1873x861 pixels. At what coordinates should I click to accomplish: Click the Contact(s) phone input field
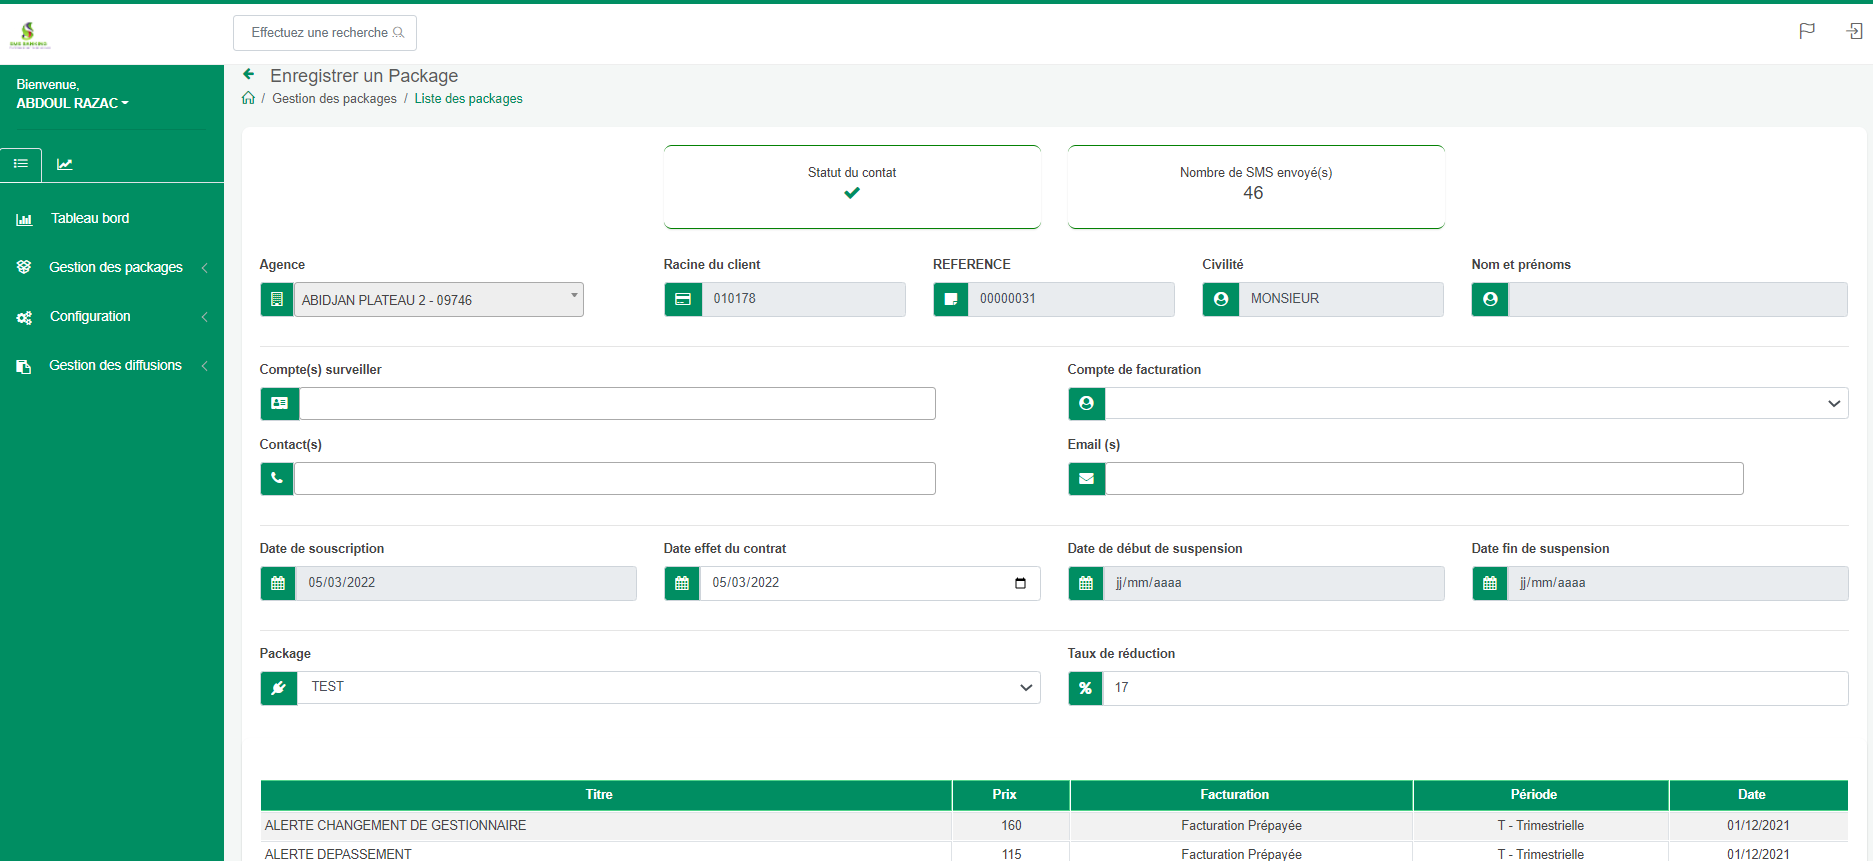[614, 478]
